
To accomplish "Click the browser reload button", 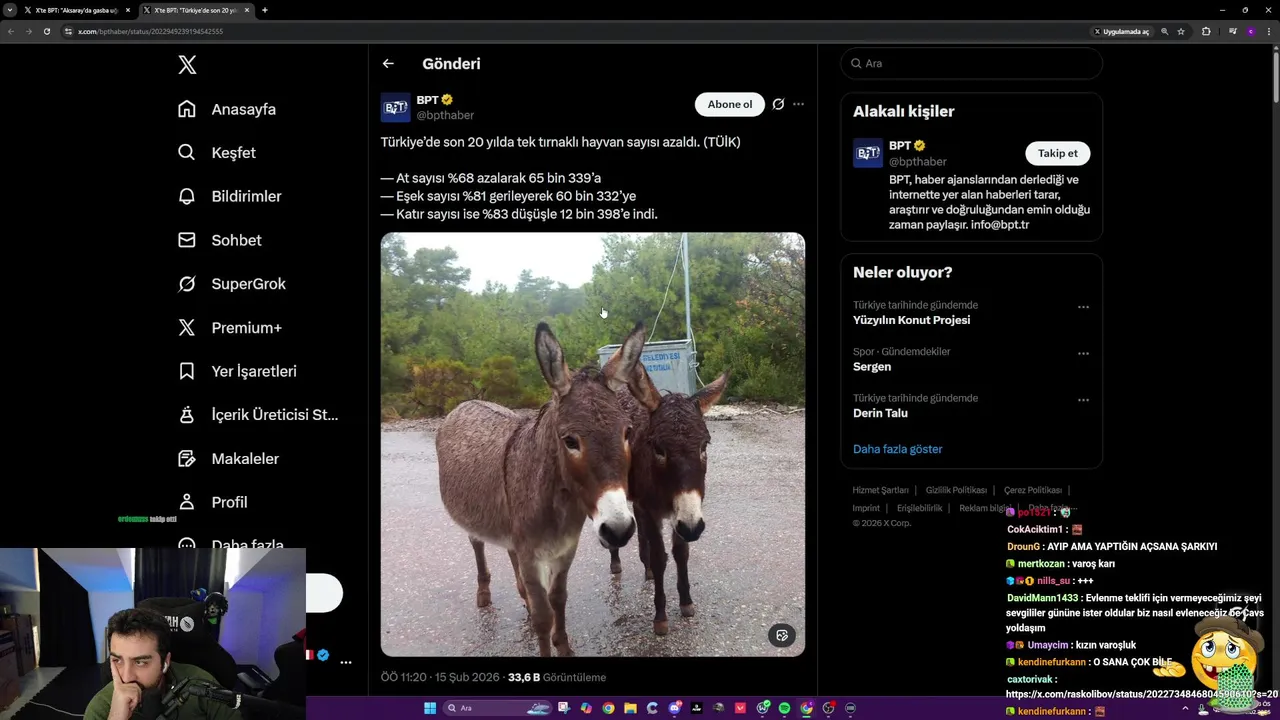I will (x=46, y=31).
